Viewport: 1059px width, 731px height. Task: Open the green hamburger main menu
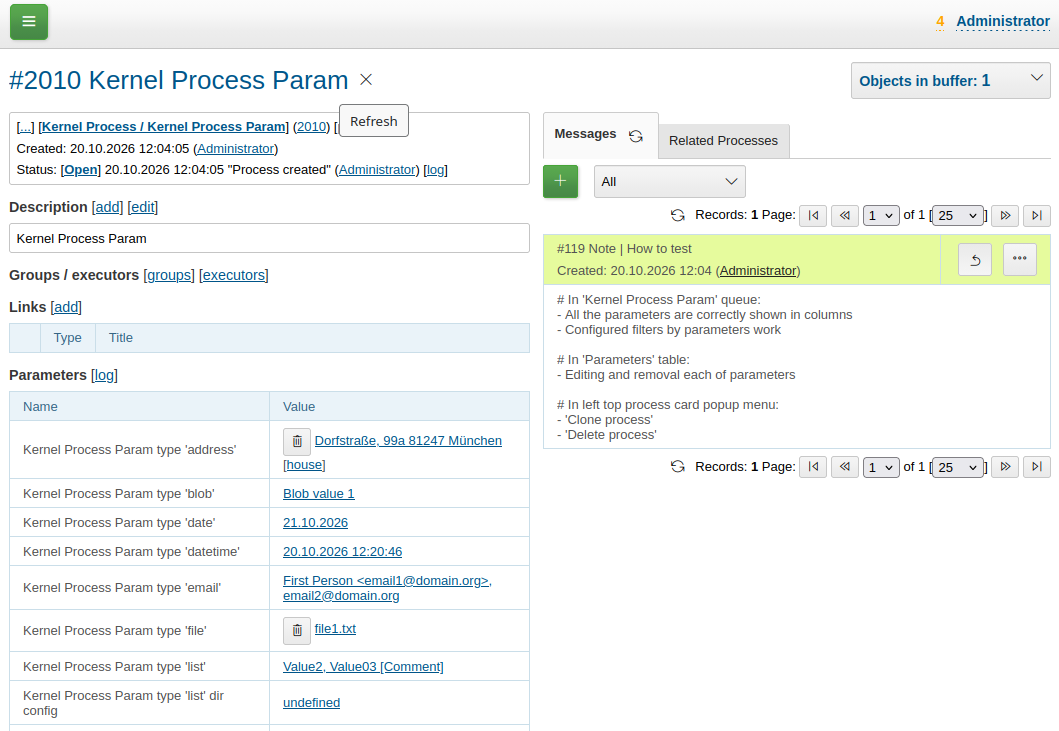pos(29,22)
